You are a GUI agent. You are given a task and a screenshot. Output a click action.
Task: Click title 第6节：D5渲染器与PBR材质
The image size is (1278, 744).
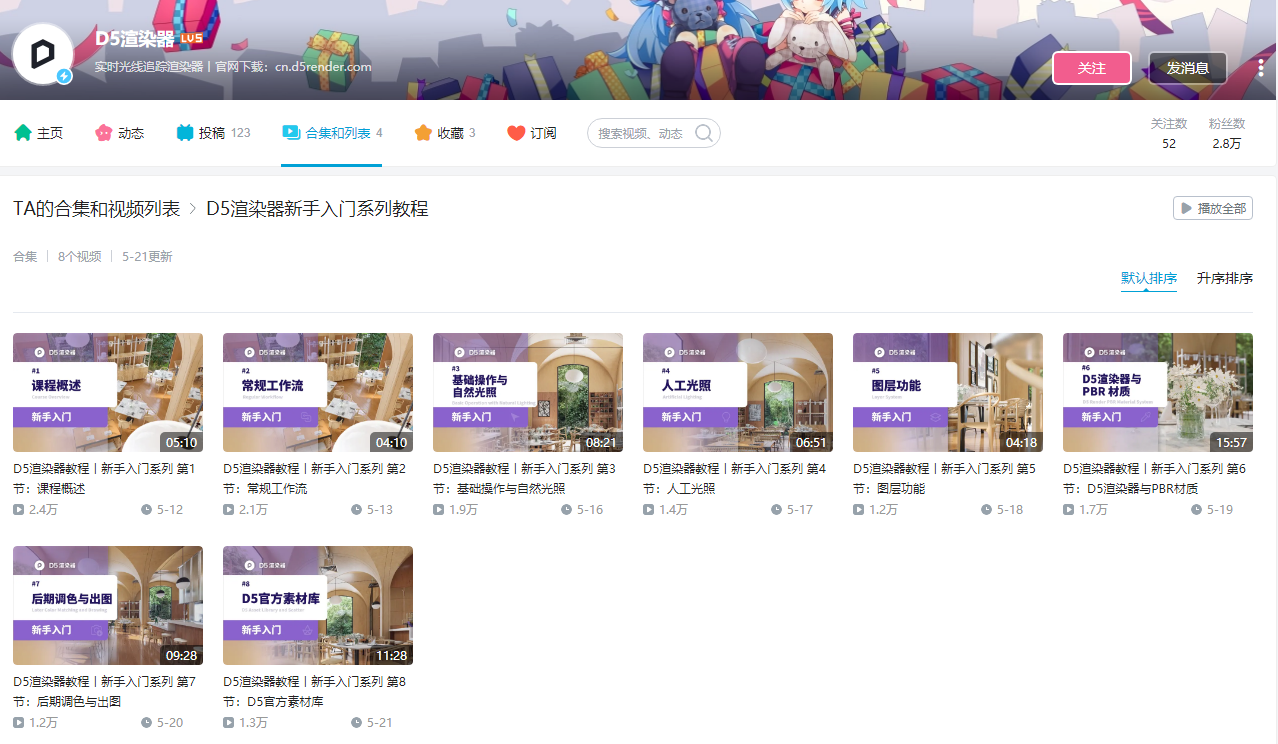coord(1155,478)
